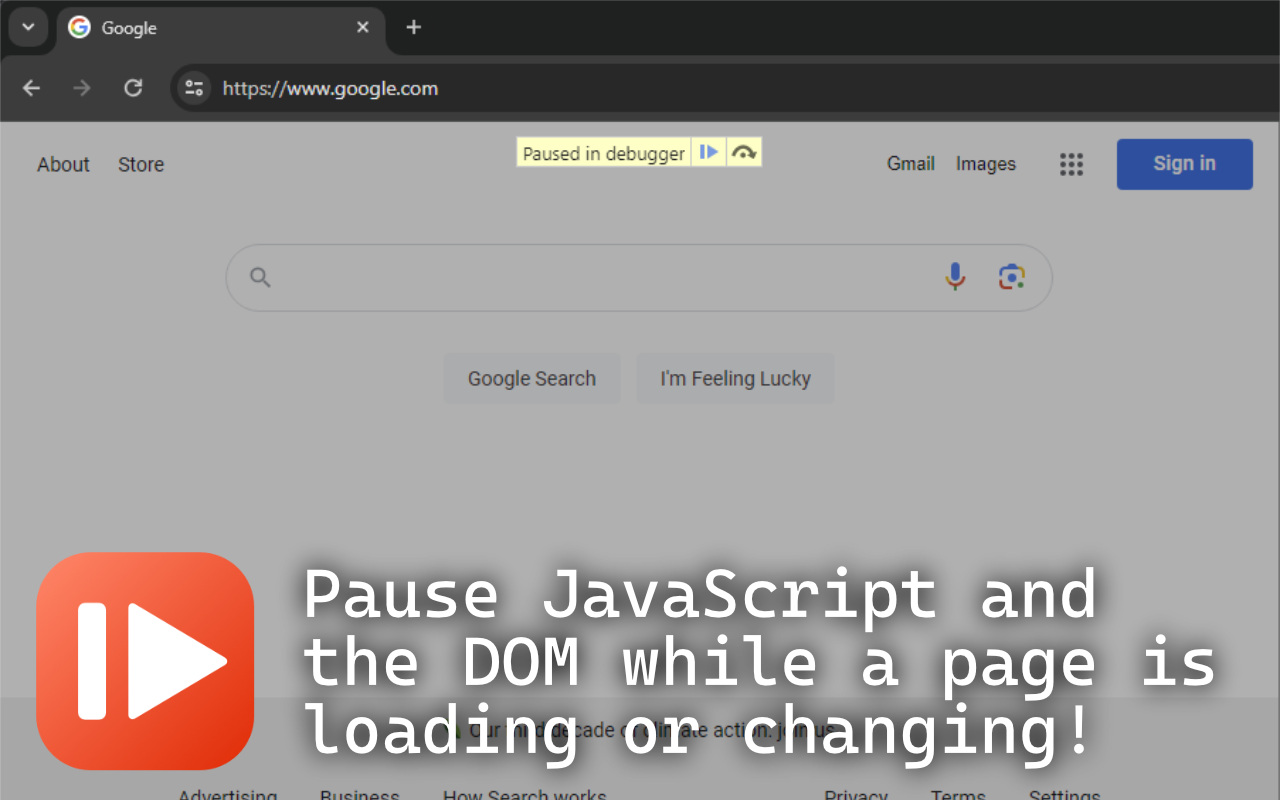This screenshot has width=1280, height=800.
Task: Activate voice search microphone
Action: tap(955, 276)
